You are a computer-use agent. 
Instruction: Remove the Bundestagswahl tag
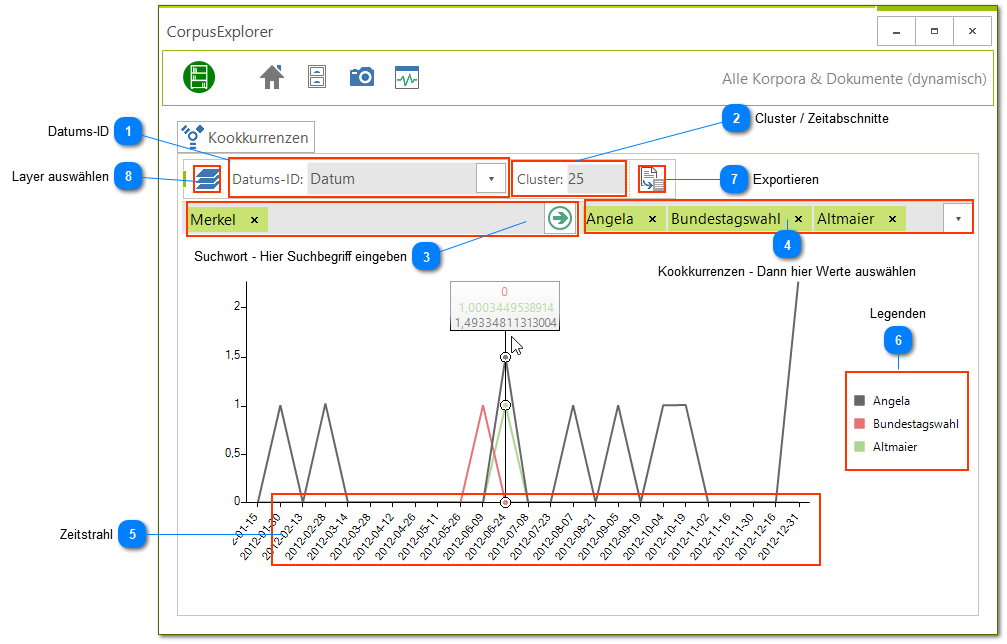pos(798,219)
